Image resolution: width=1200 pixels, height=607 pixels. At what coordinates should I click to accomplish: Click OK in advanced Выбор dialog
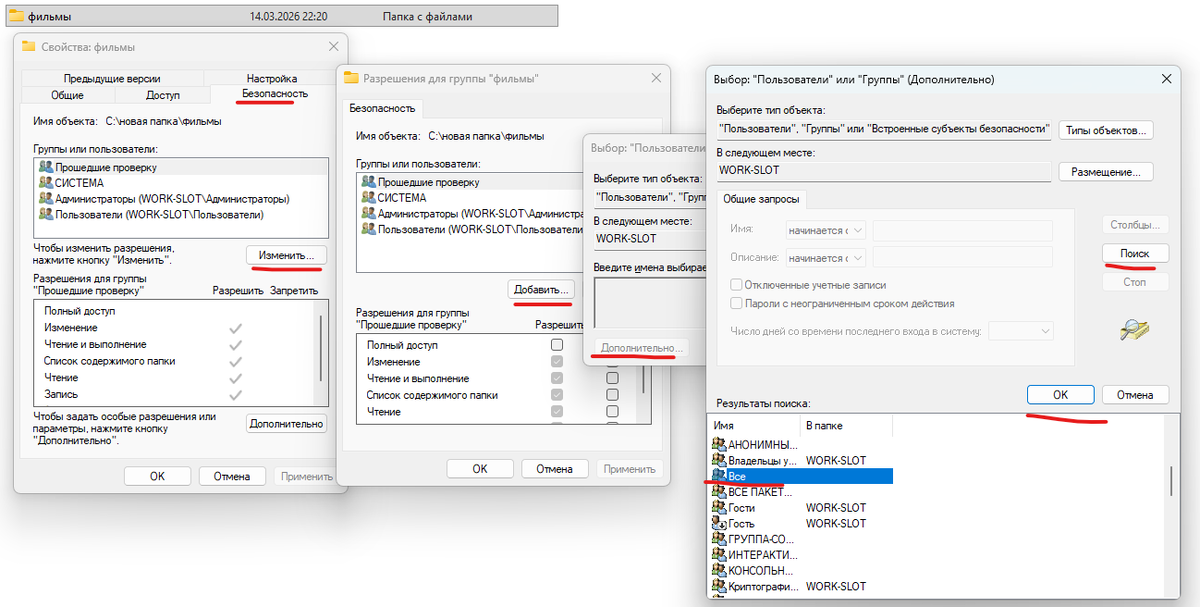(1061, 395)
